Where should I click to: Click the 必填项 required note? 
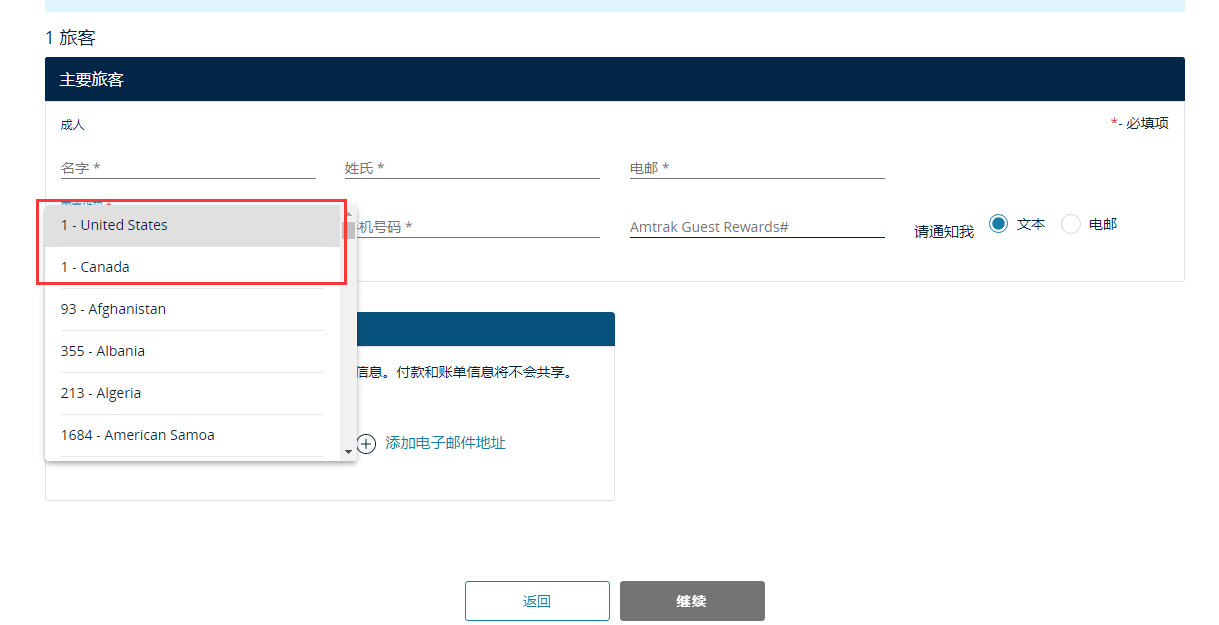(1140, 124)
